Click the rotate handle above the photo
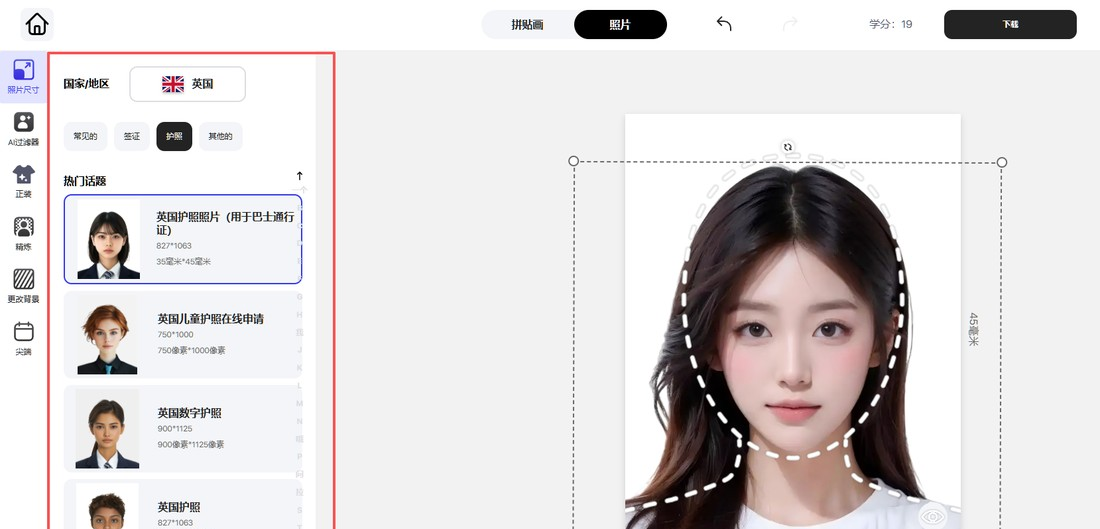Screen dimensions: 1100x529 tap(788, 147)
